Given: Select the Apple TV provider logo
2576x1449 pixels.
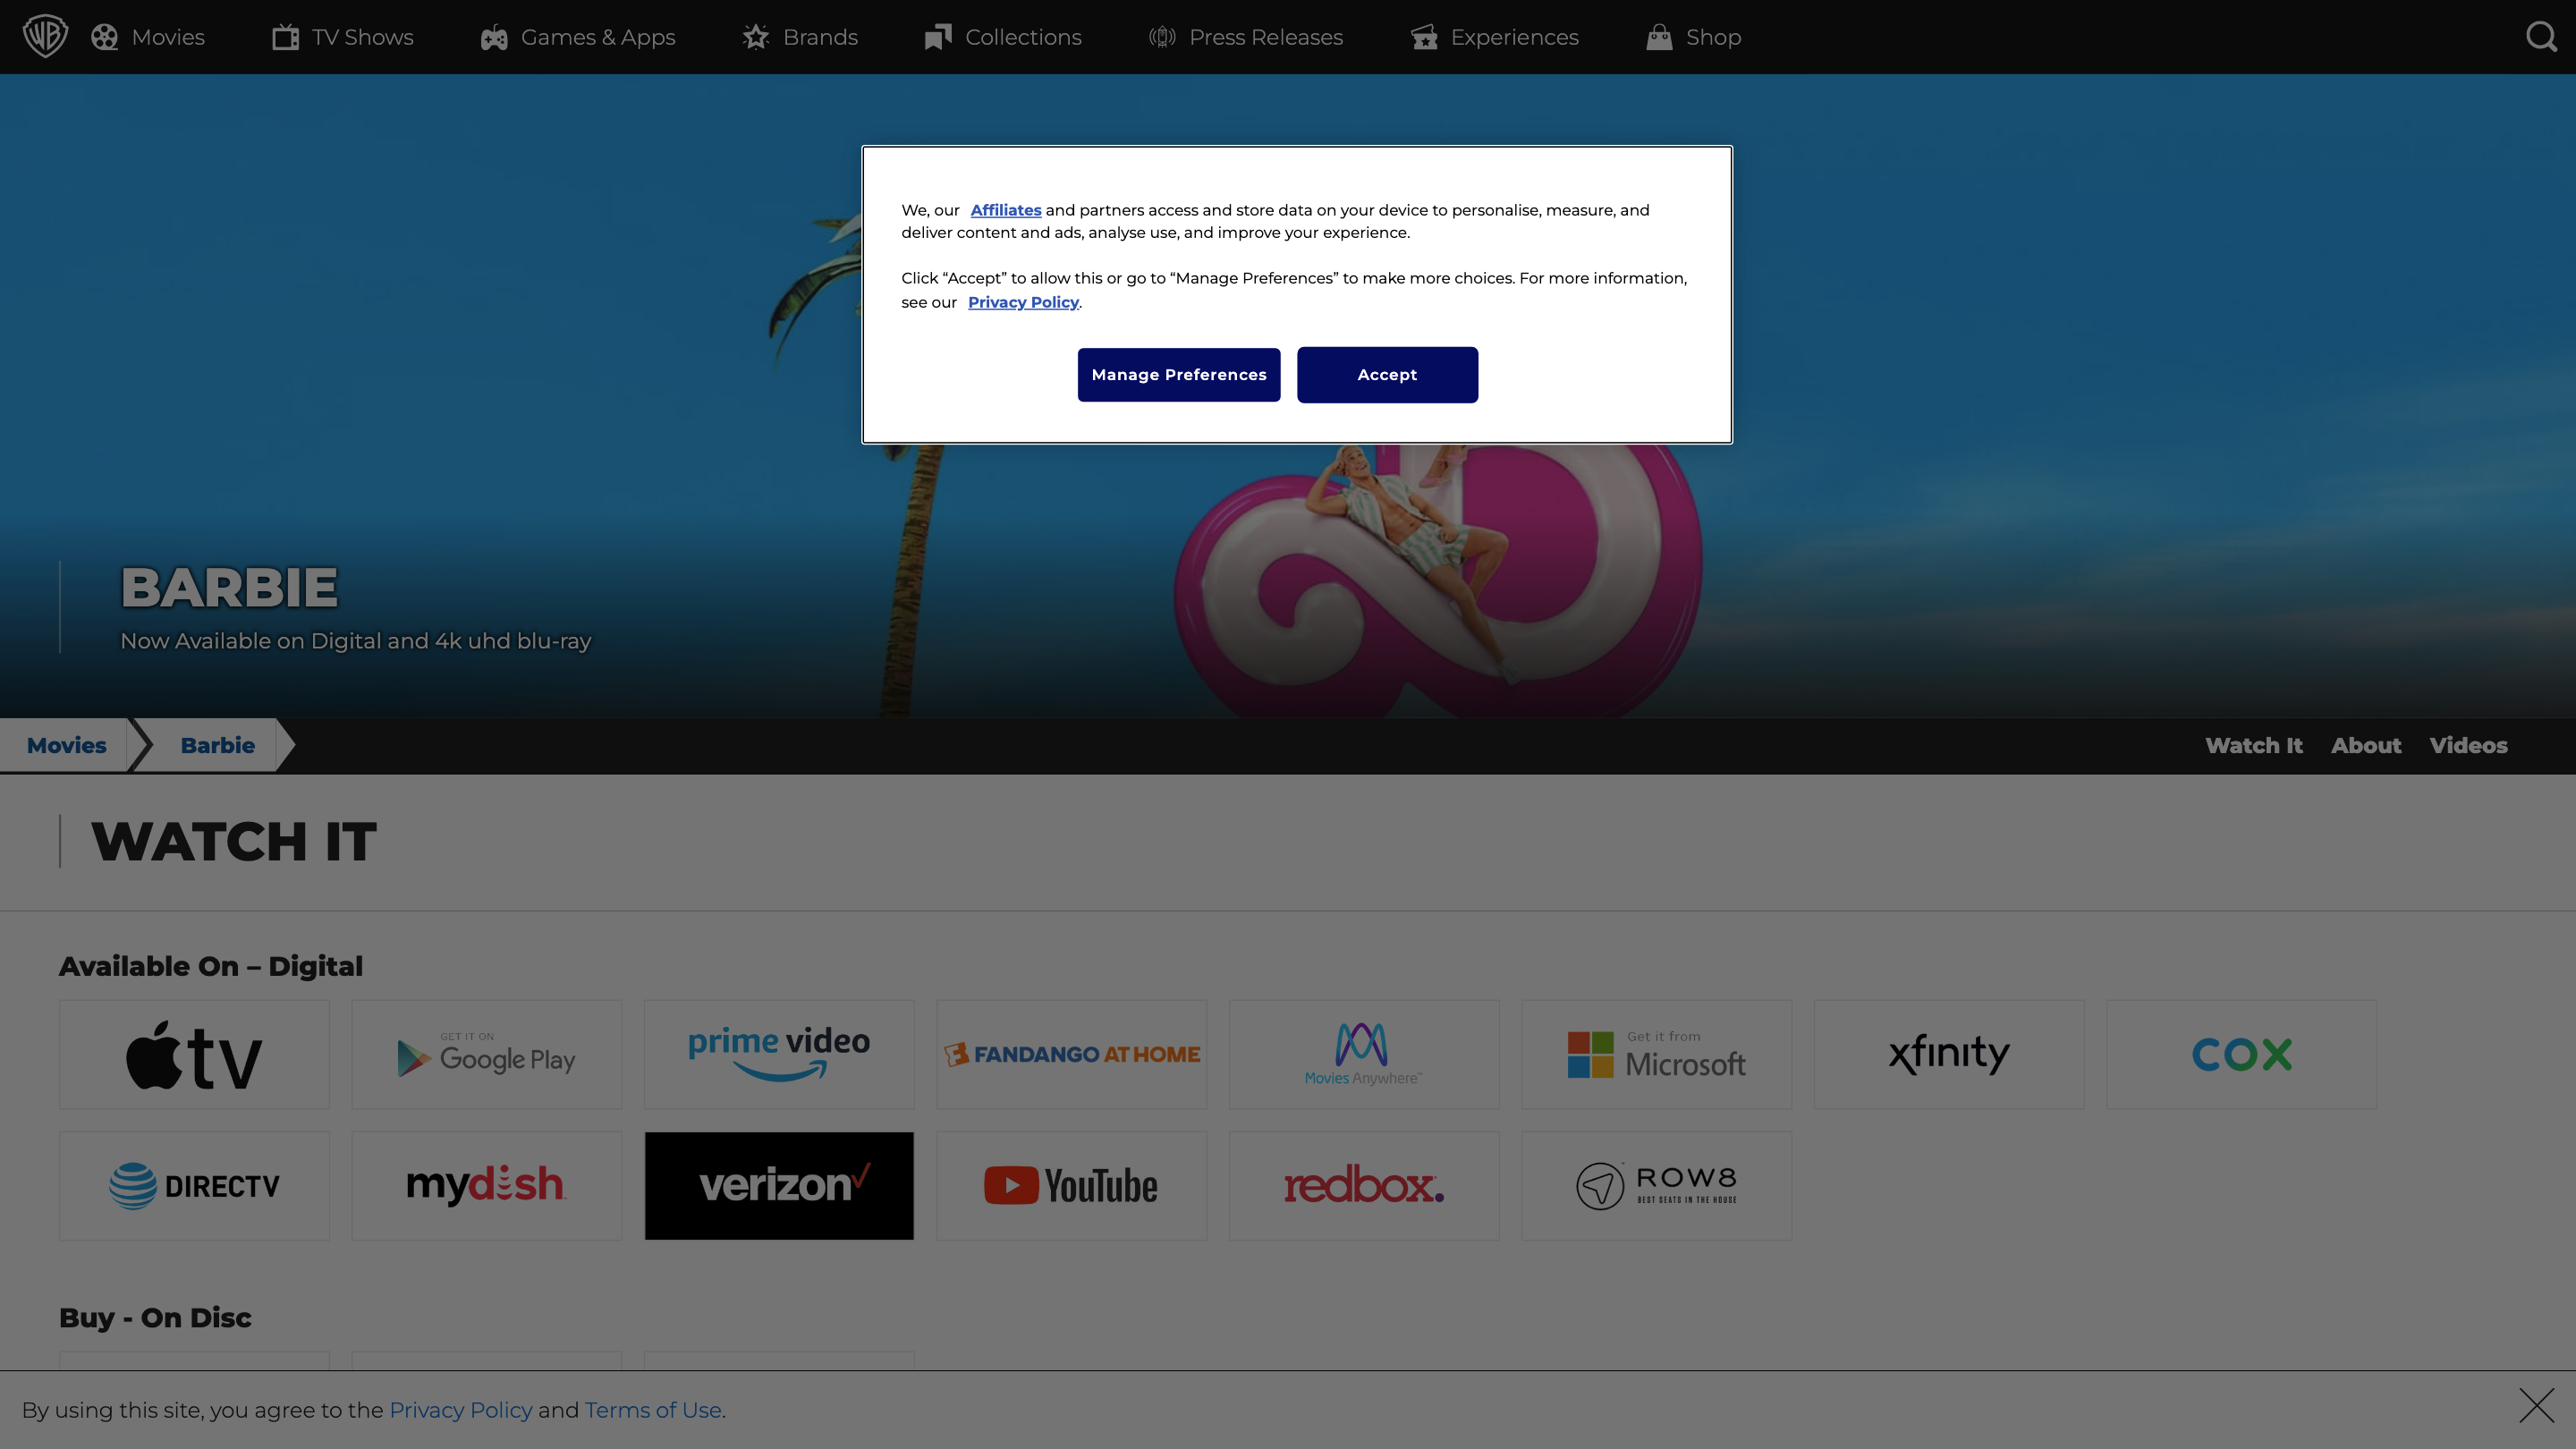Looking at the screenshot, I should pos(194,1054).
